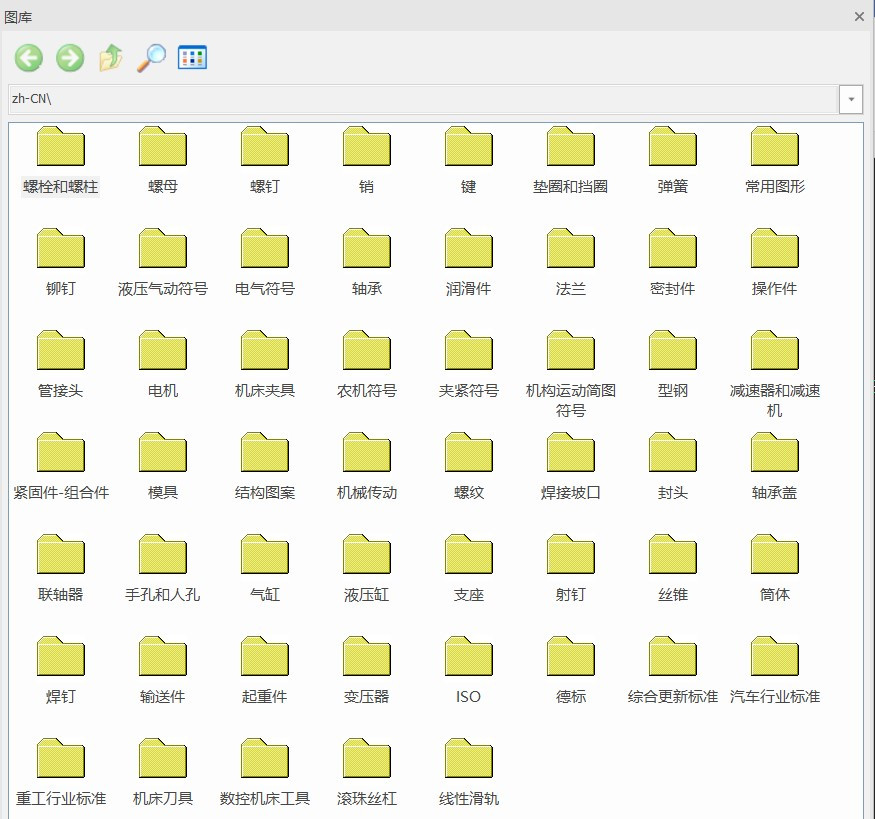Open the 联轴器 folder
The width and height of the screenshot is (875, 819).
[61, 556]
